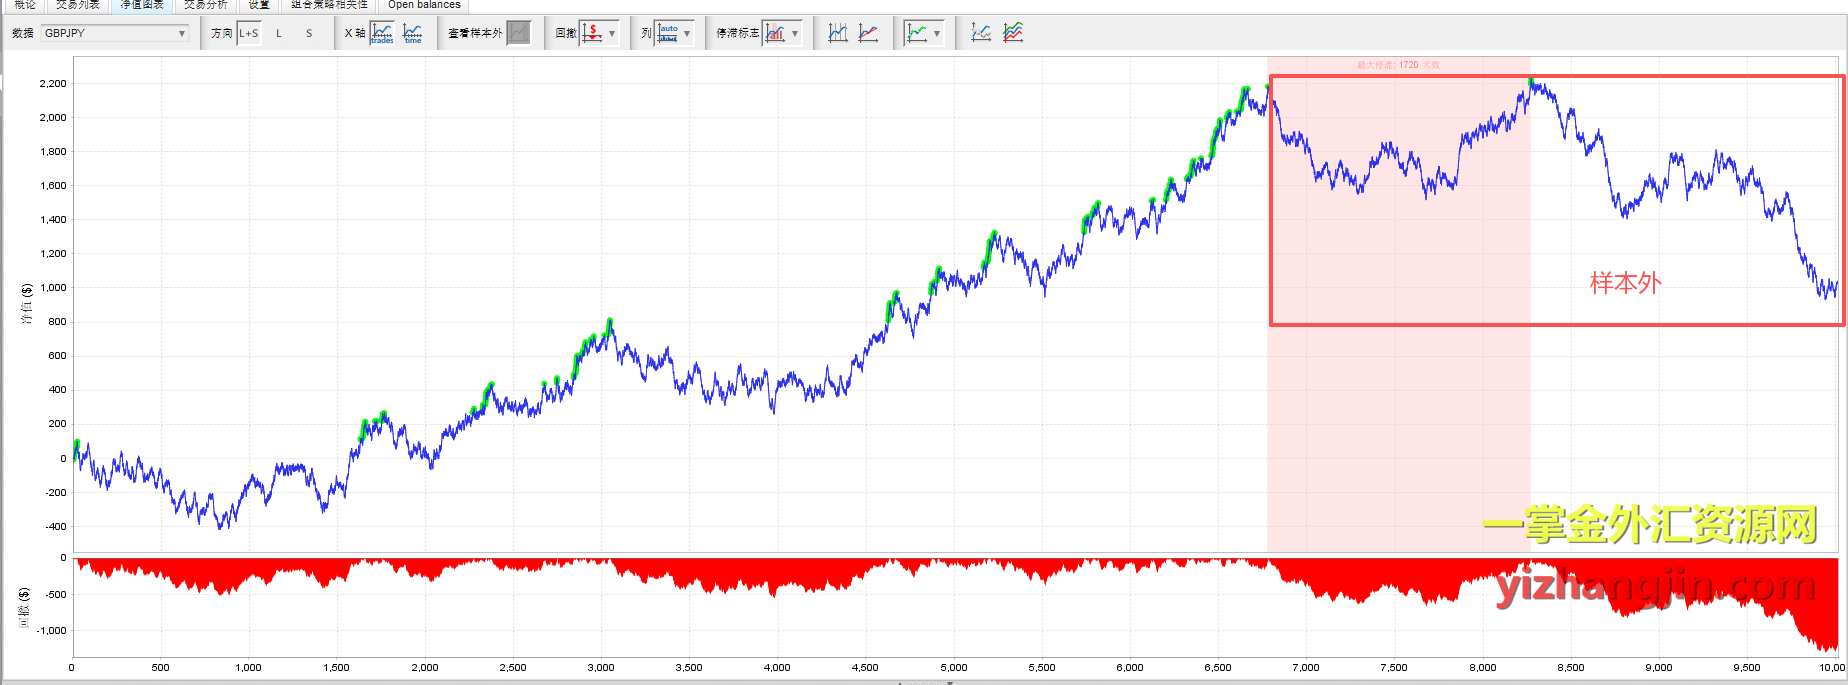The image size is (1848, 685).
Task: Open the 设置 tab
Action: pyautogui.click(x=259, y=5)
